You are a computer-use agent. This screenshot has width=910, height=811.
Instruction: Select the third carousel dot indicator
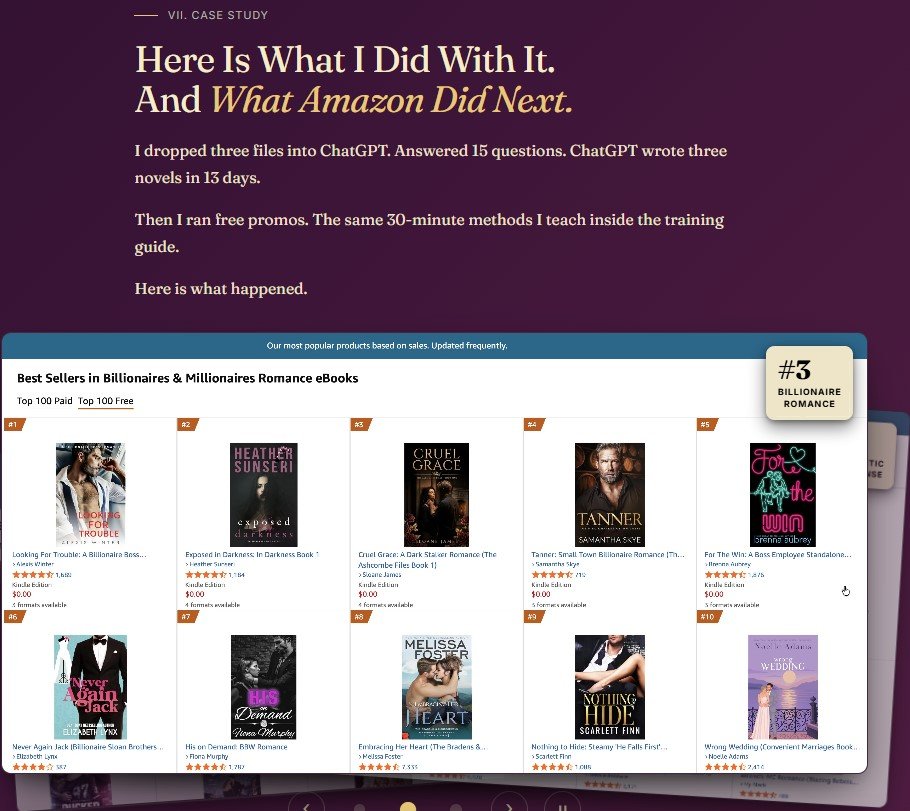click(456, 808)
